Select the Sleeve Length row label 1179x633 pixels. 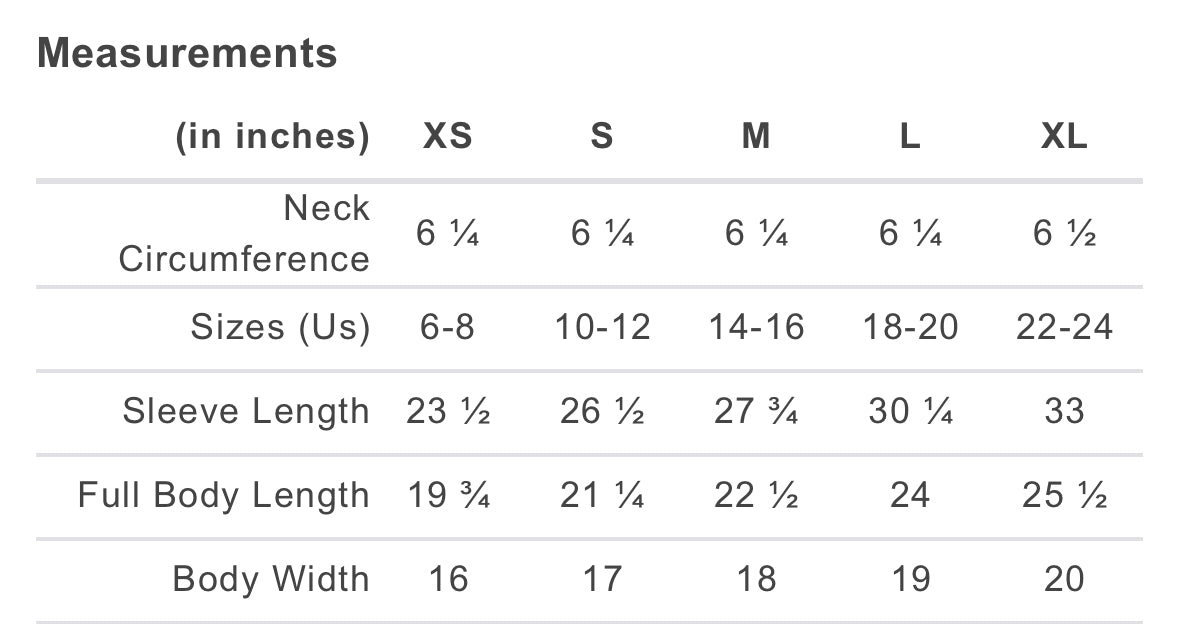point(246,411)
